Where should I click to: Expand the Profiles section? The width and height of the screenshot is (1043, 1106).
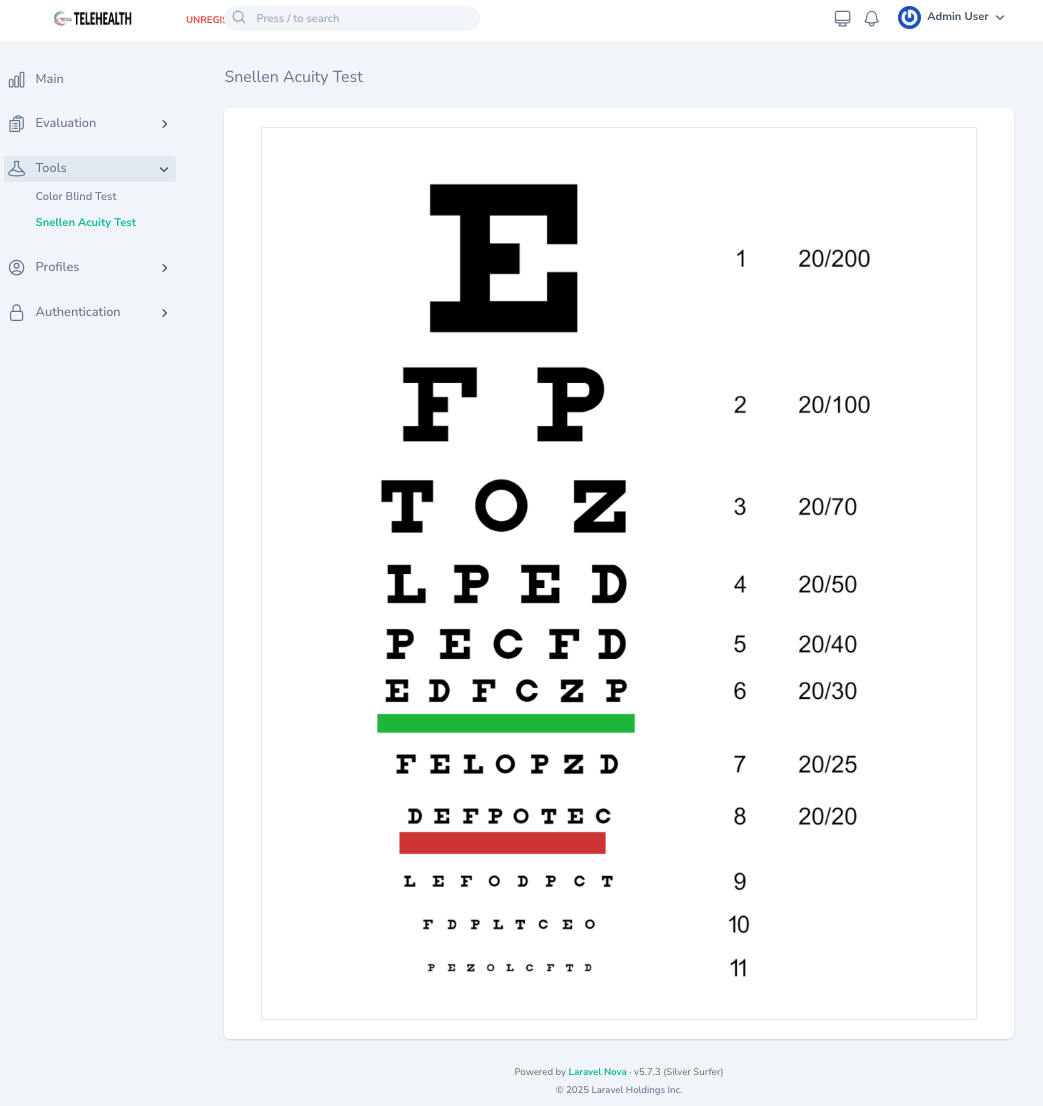(x=164, y=268)
